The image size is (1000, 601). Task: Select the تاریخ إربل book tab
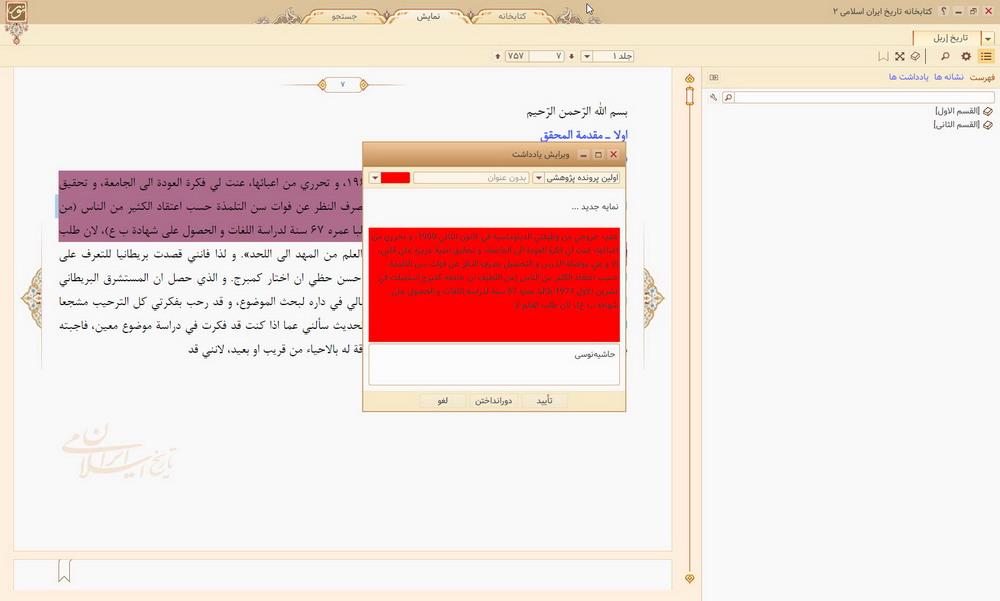(x=948, y=38)
